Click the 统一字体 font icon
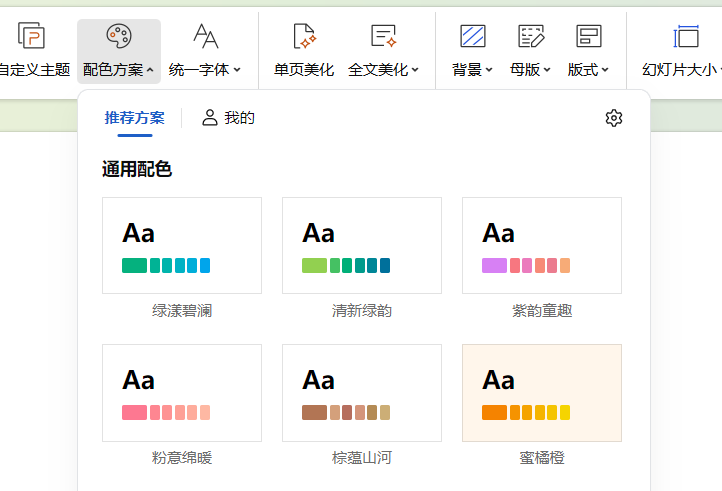 [x=205, y=37]
